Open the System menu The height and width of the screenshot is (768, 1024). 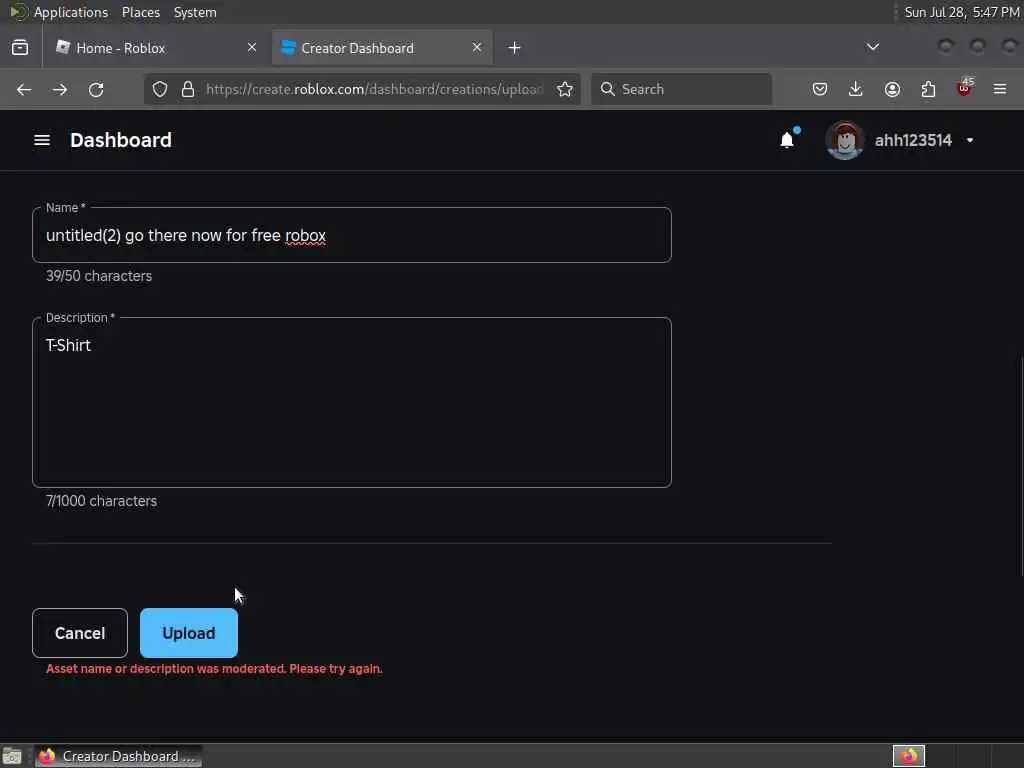point(195,12)
